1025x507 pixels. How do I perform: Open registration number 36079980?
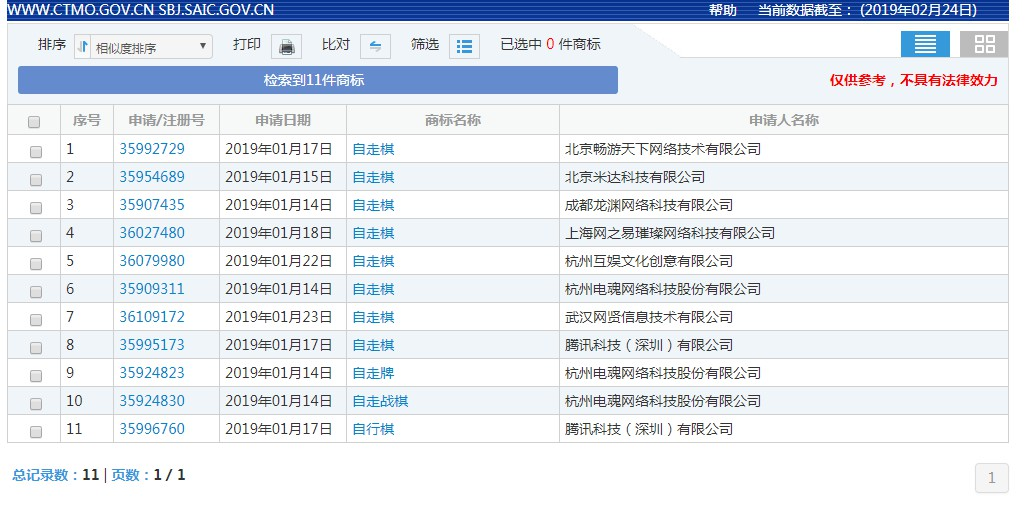click(x=152, y=261)
